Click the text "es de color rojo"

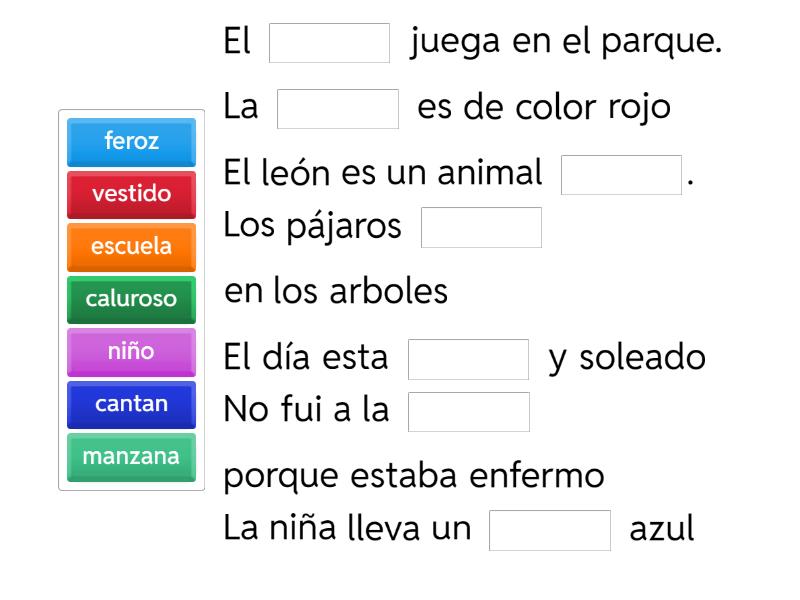click(545, 106)
